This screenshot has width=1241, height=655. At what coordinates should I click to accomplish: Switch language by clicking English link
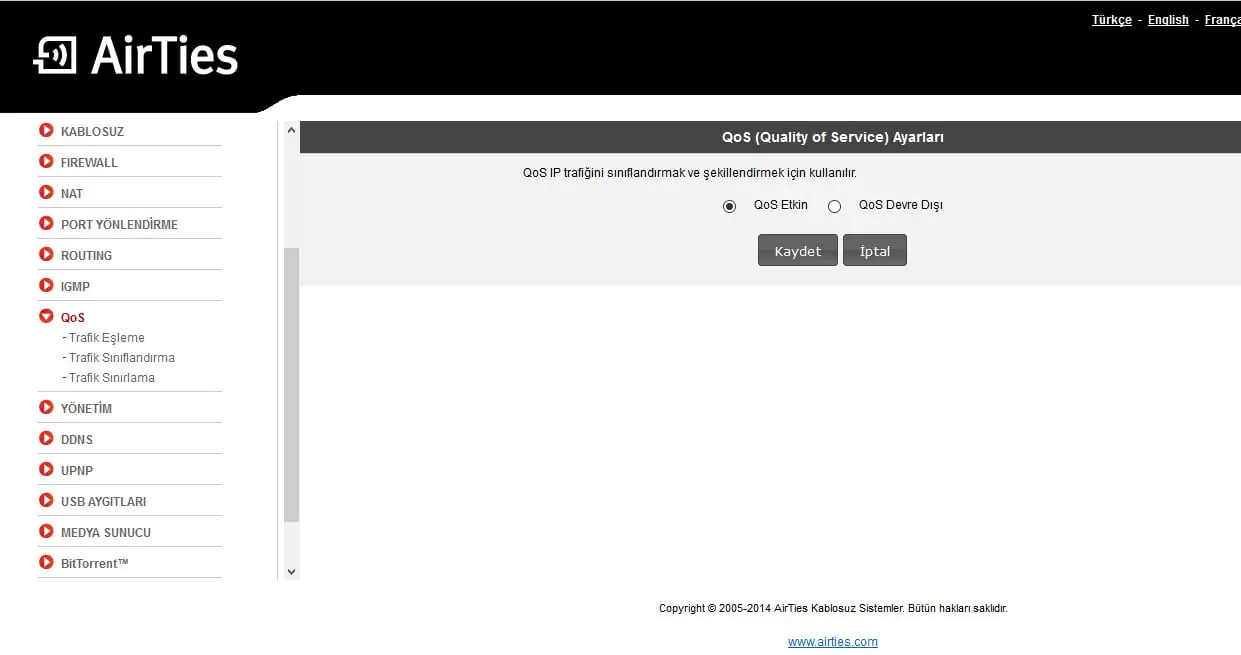tap(1167, 19)
